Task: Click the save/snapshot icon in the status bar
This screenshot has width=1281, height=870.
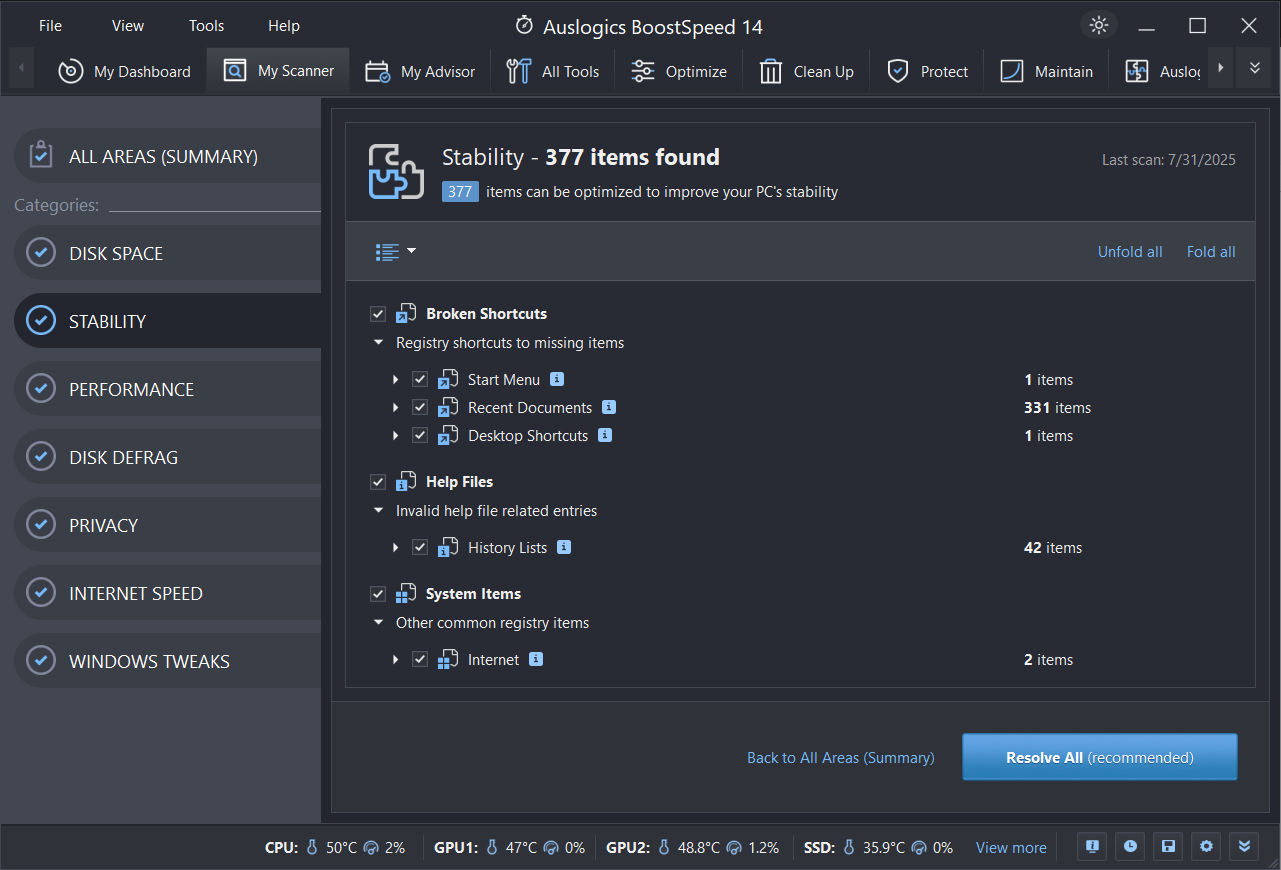Action: [x=1167, y=846]
